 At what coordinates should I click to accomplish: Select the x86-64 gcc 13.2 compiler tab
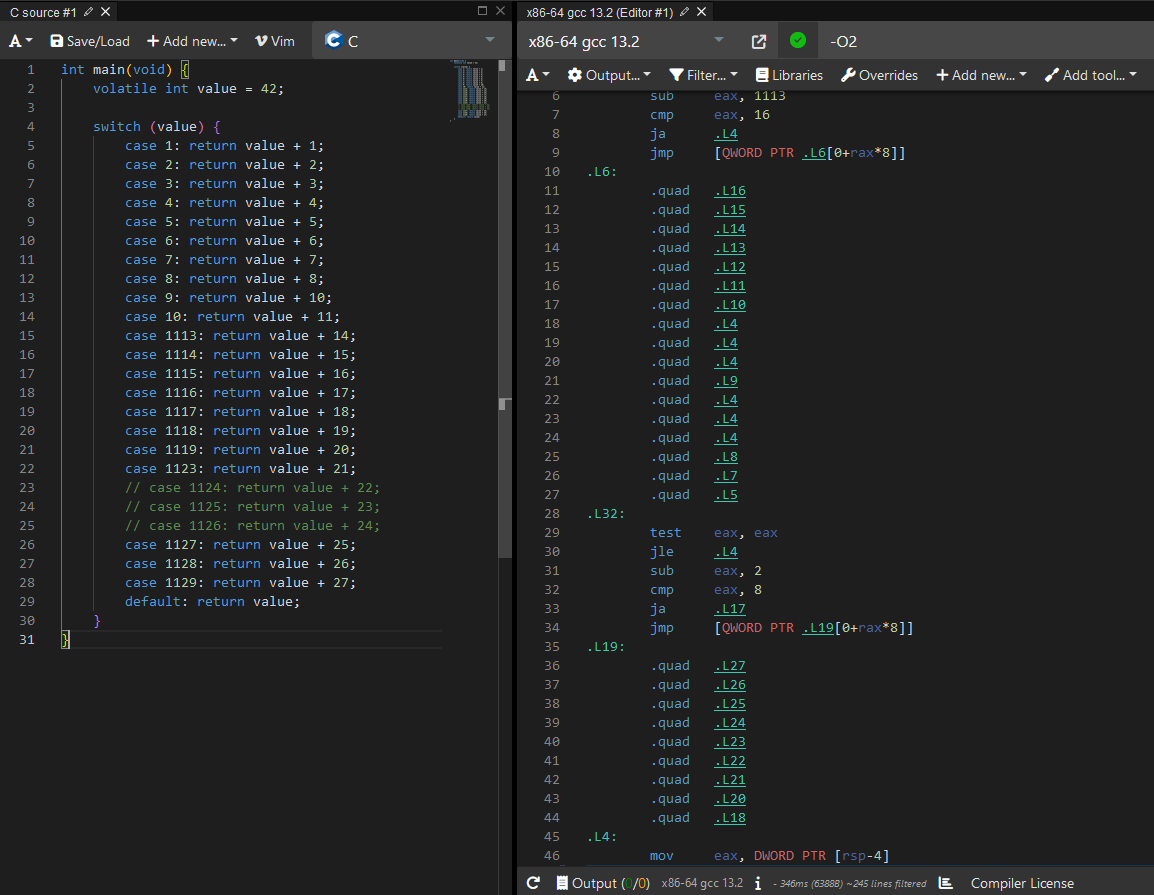[x=600, y=12]
